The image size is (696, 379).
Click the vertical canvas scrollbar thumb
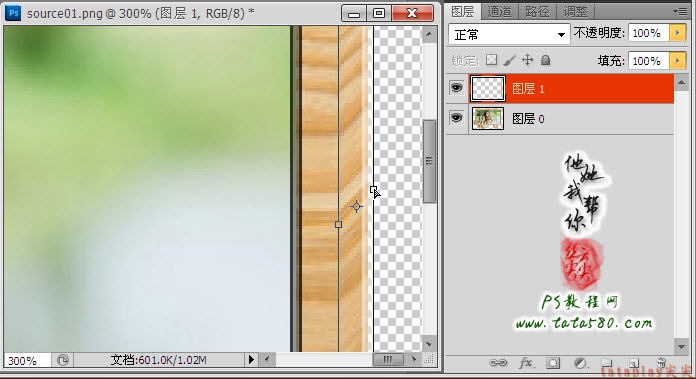pos(429,161)
